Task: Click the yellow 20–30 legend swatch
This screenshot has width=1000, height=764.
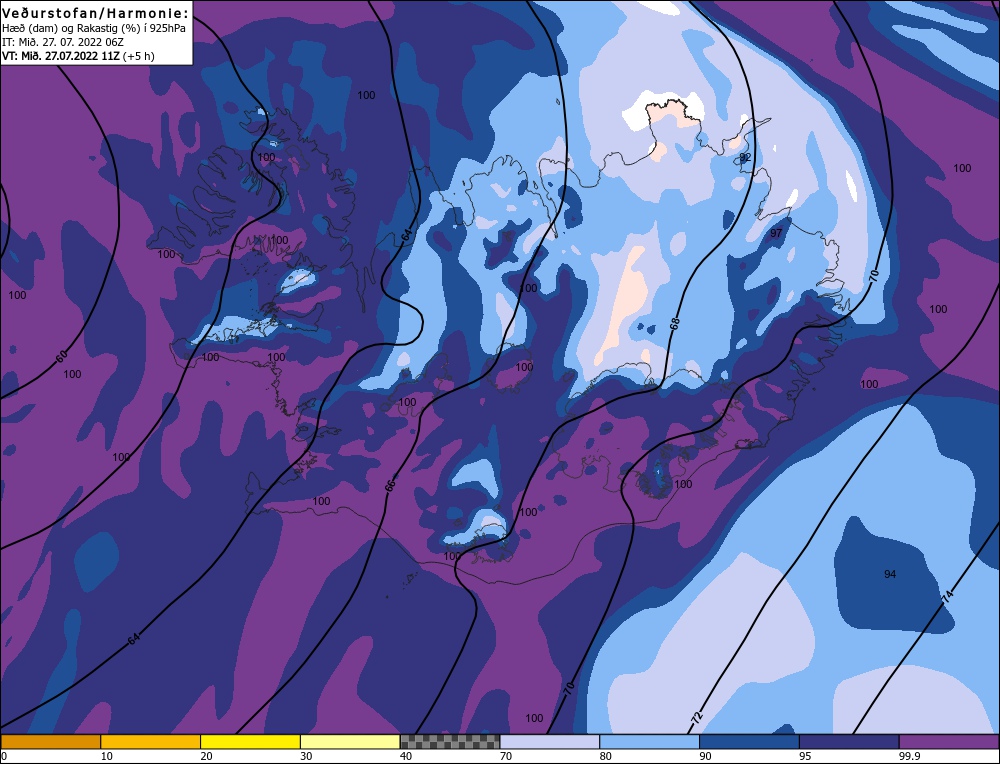Action: coord(250,741)
